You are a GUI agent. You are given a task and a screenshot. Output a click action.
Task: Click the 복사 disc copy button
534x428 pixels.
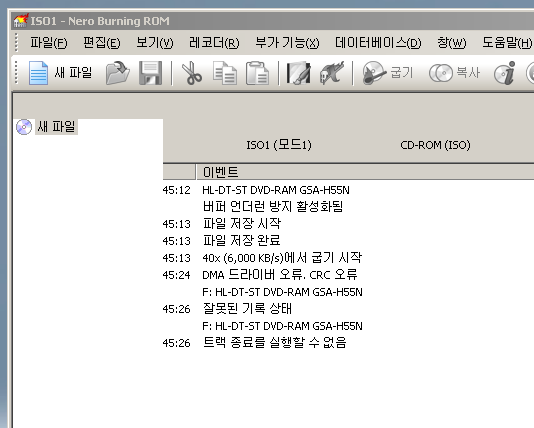click(454, 73)
